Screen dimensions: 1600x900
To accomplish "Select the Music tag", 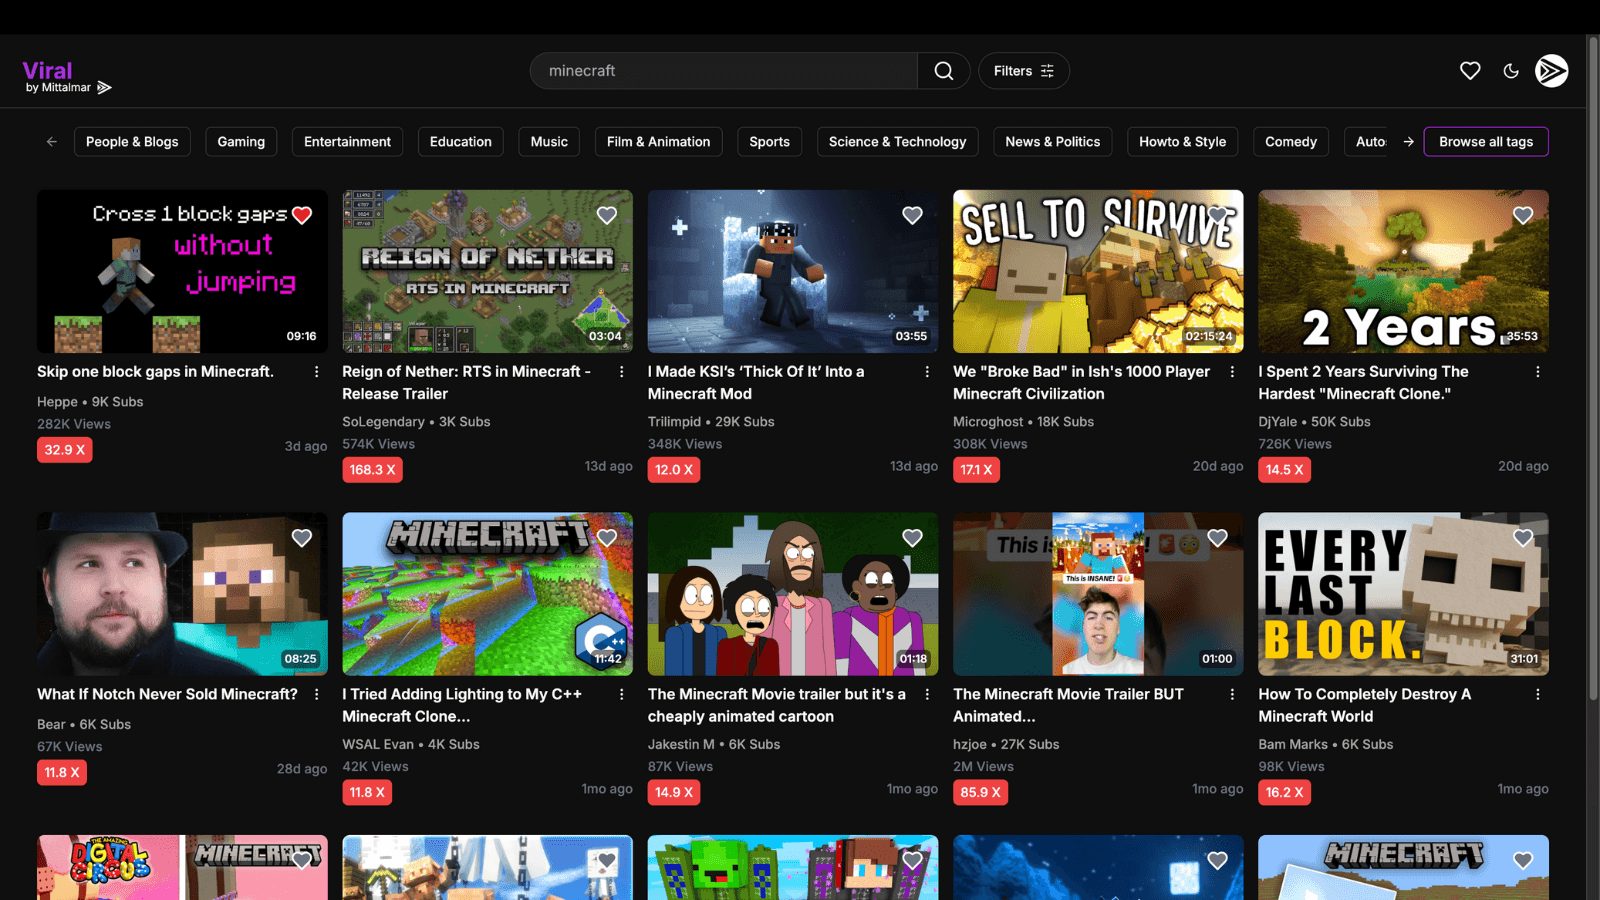I will pyautogui.click(x=549, y=142).
